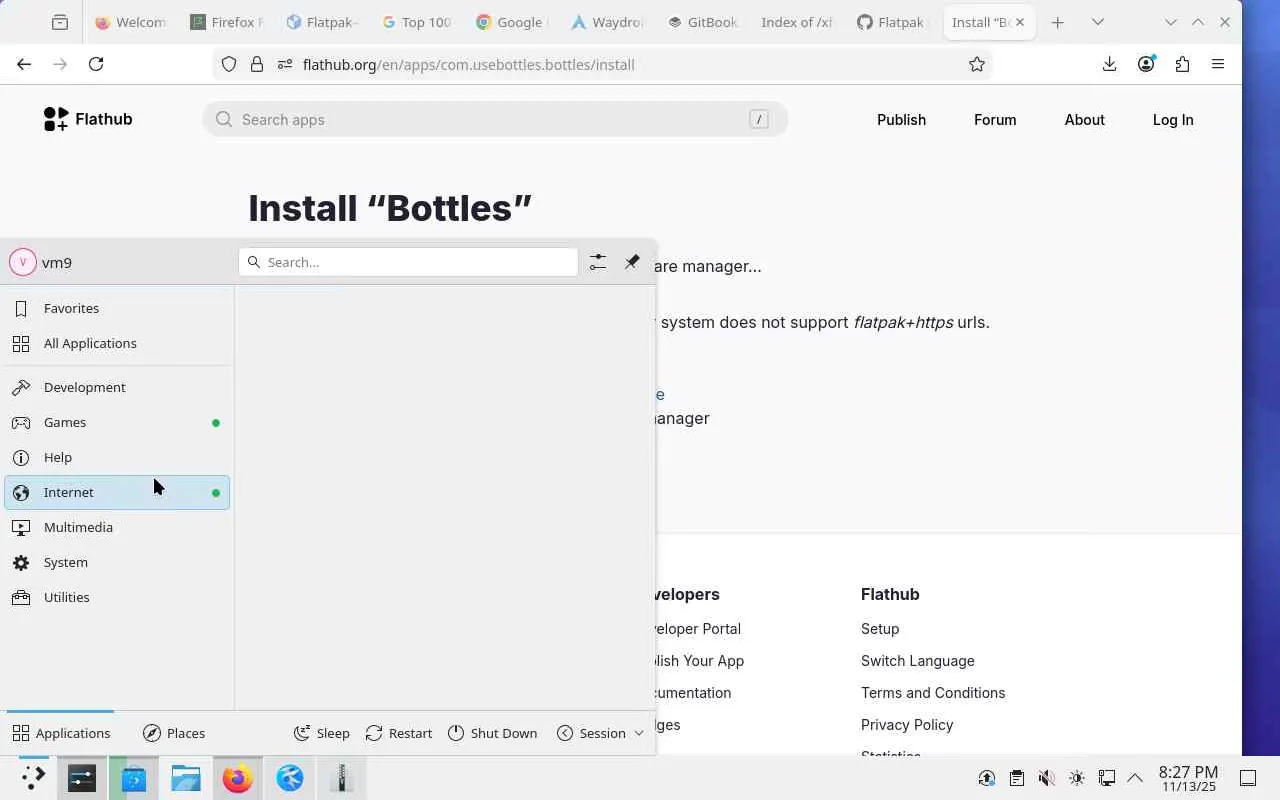Click the muted volume tray icon

tap(1046, 778)
